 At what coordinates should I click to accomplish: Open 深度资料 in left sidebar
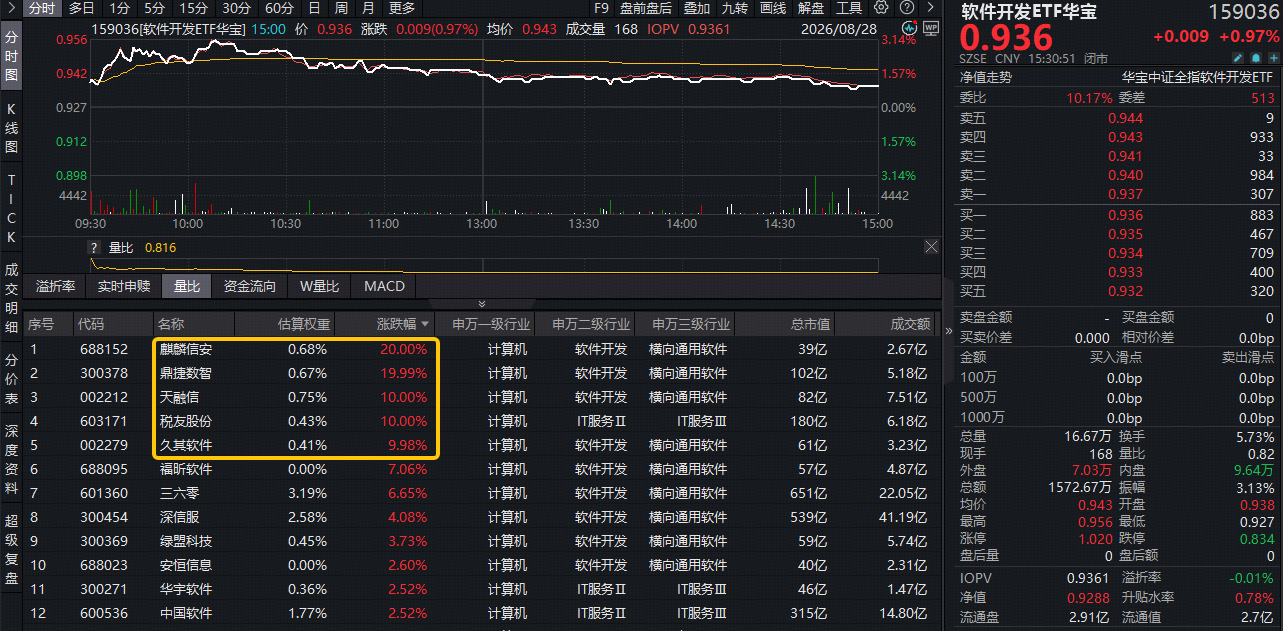(x=12, y=459)
